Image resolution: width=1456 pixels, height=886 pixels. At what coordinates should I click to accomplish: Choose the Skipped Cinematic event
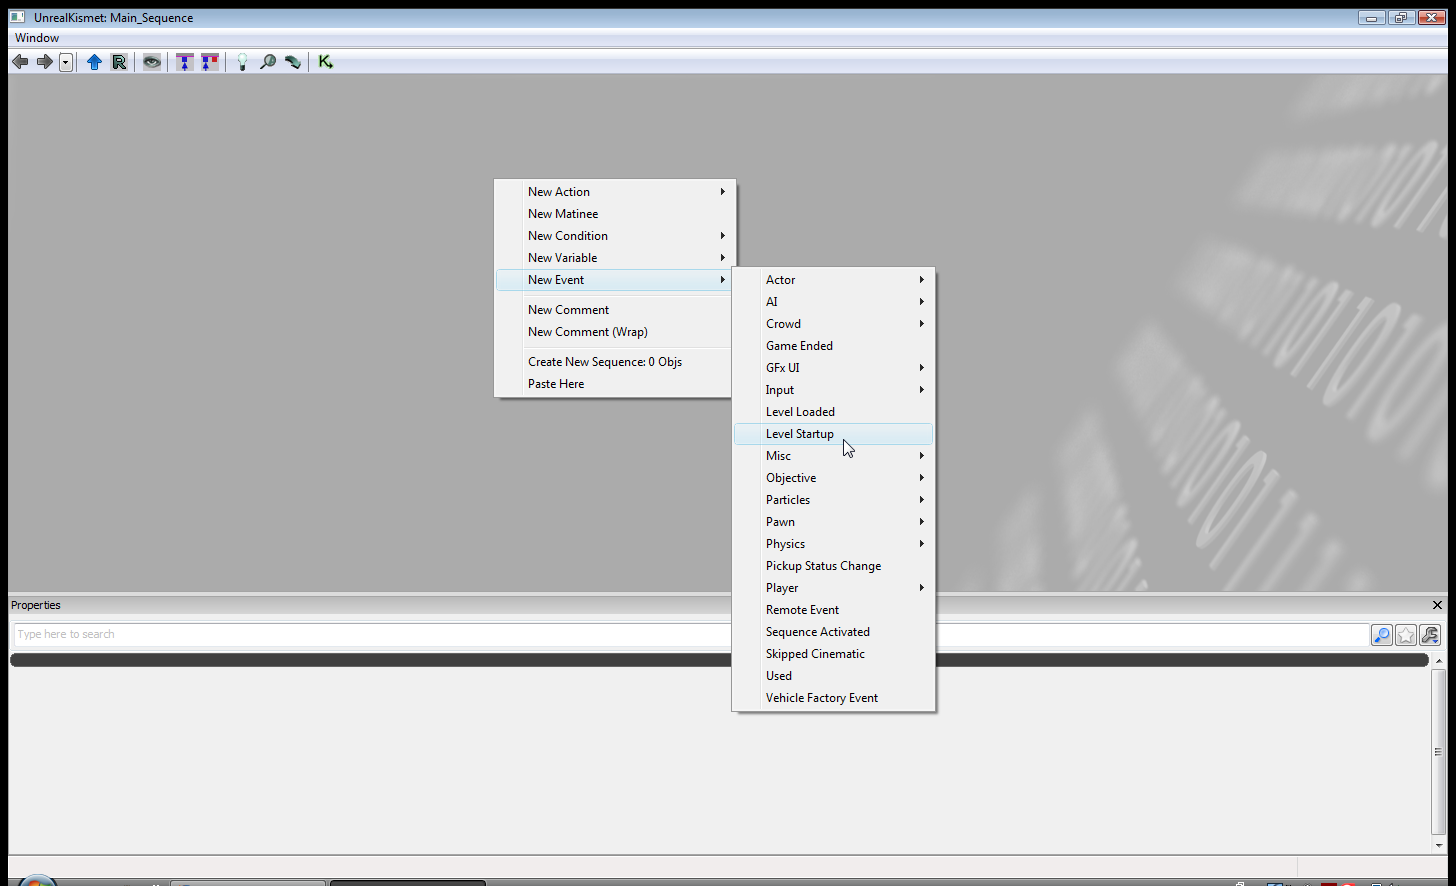coord(834,654)
